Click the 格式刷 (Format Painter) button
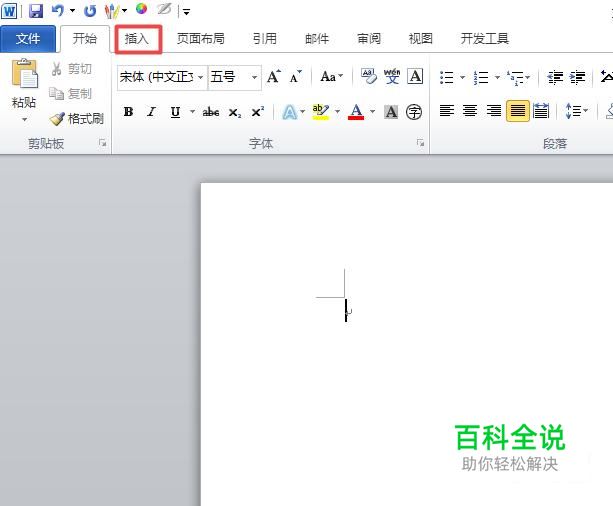This screenshot has height=506, width=613. (x=77, y=118)
